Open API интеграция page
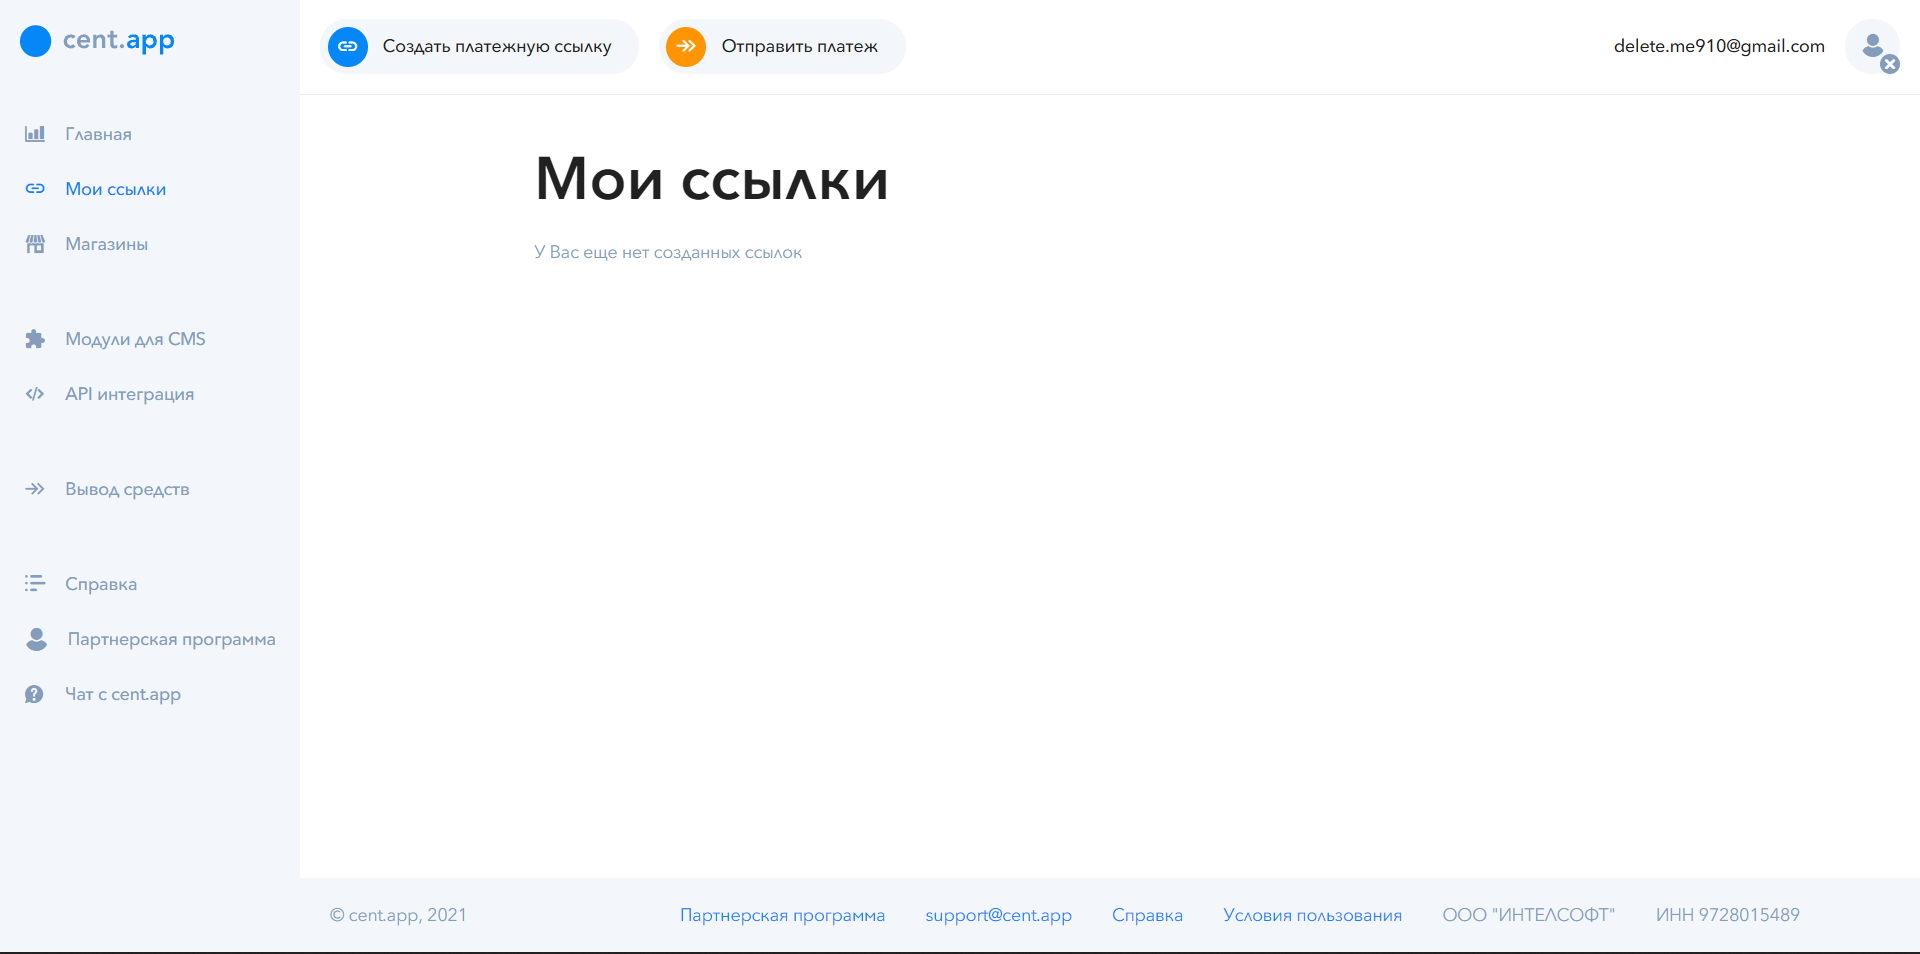This screenshot has height=954, width=1920. tap(130, 394)
